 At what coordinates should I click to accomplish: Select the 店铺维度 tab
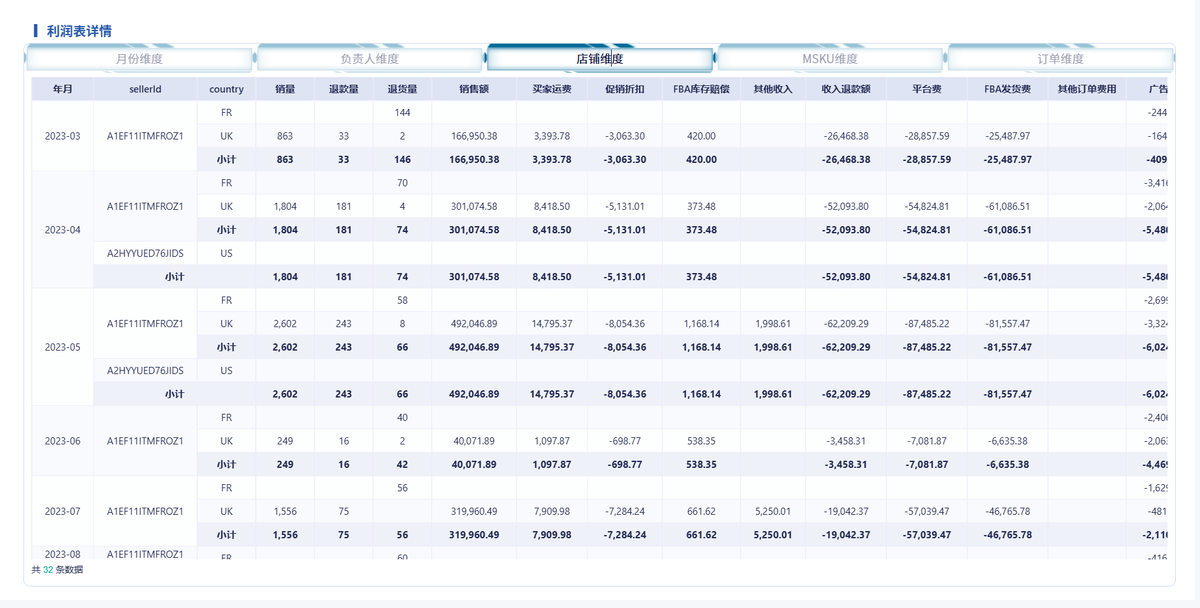599,59
